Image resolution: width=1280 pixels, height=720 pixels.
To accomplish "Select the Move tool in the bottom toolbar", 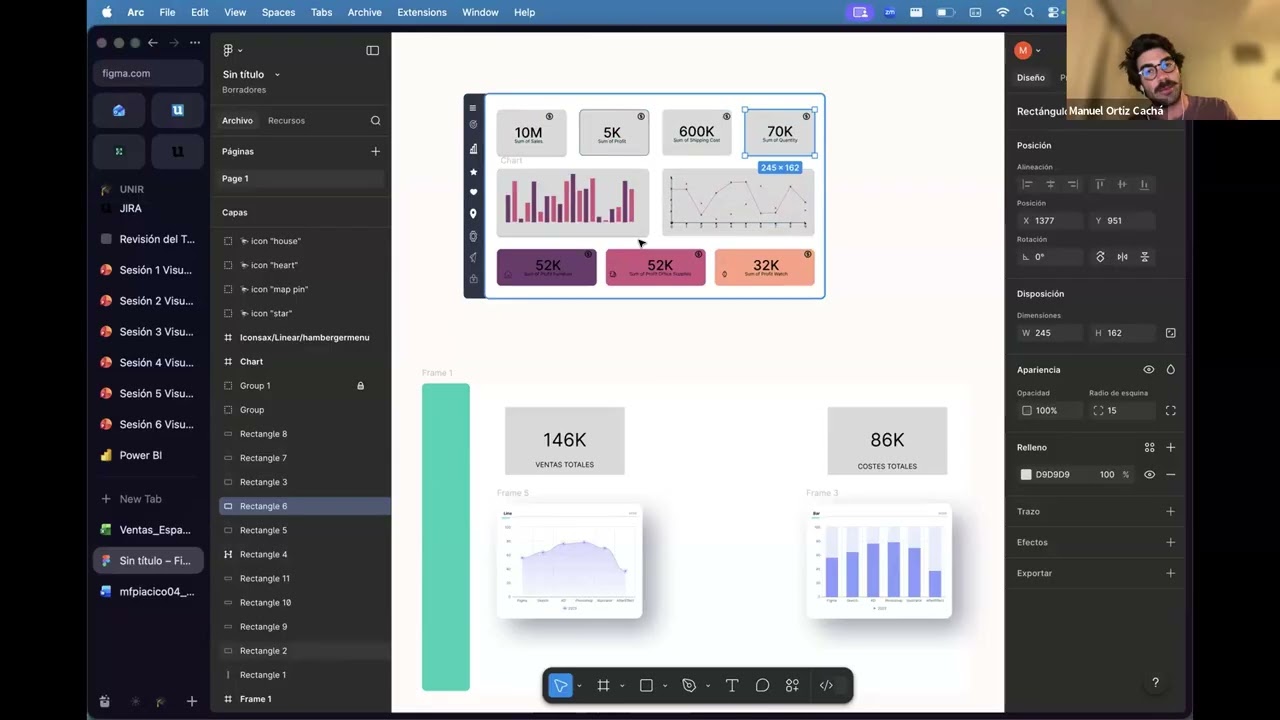I will coord(560,685).
